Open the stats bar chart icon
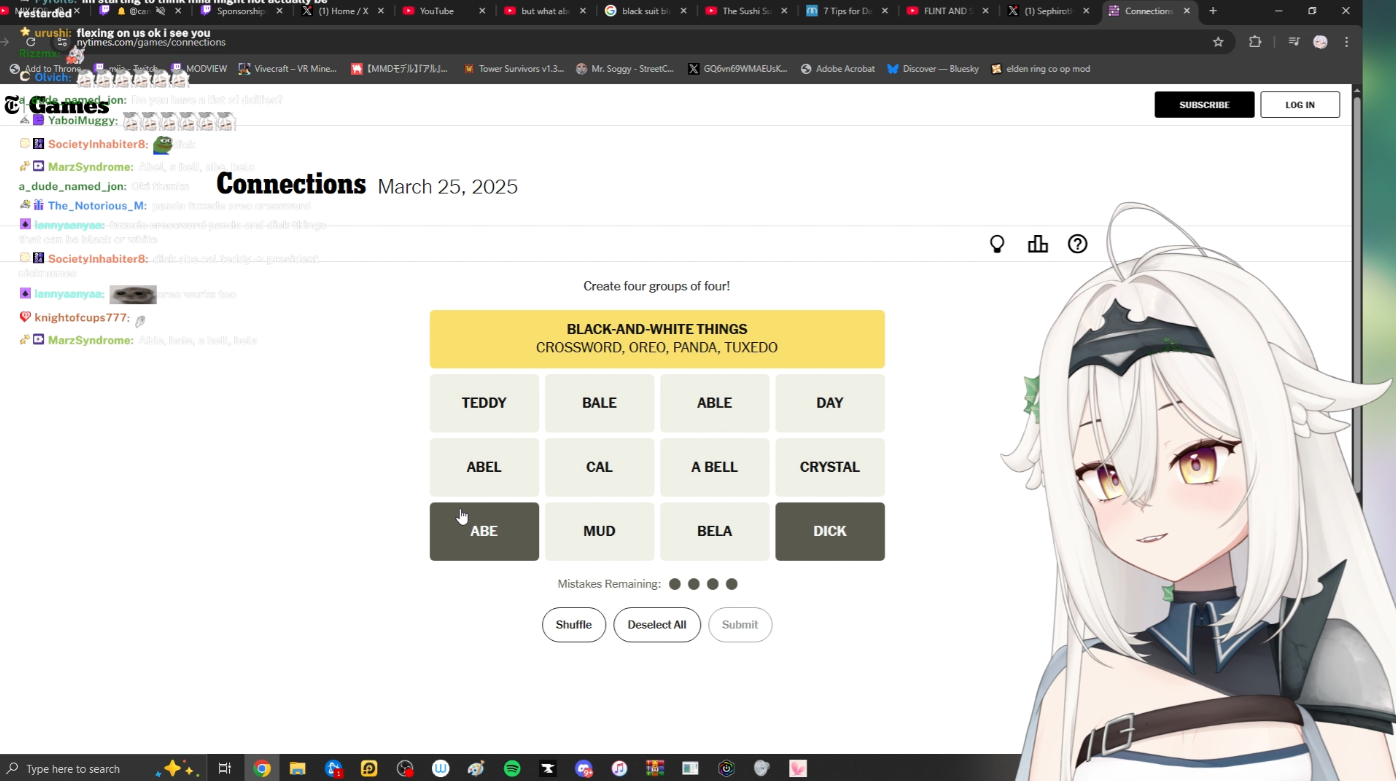1396x781 pixels. [x=1038, y=244]
